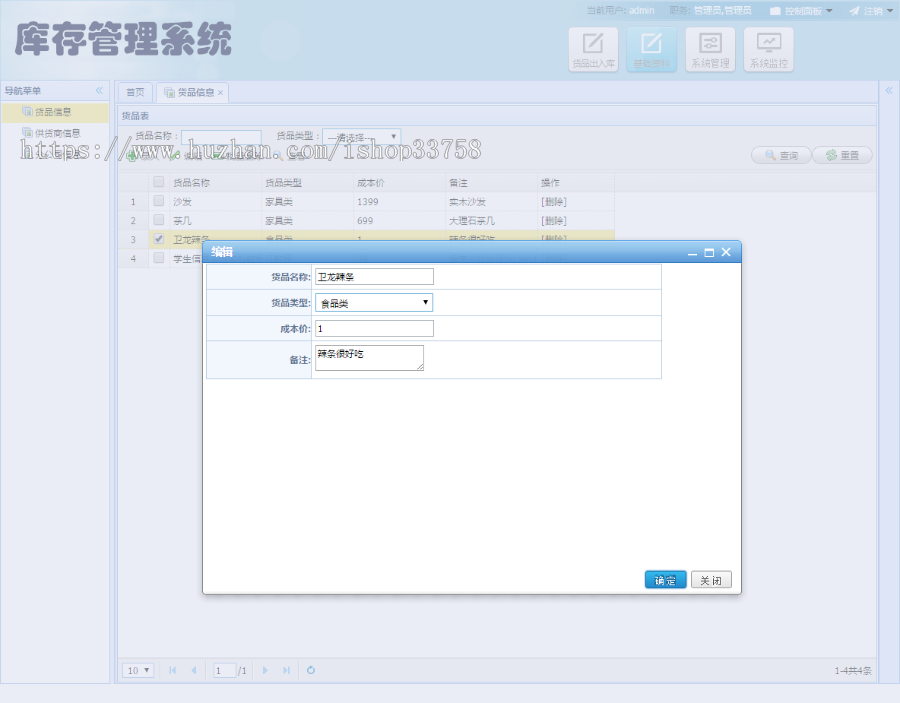This screenshot has width=900, height=703.
Task: Click the 货品名称 search input field
Action: pyautogui.click(x=221, y=136)
